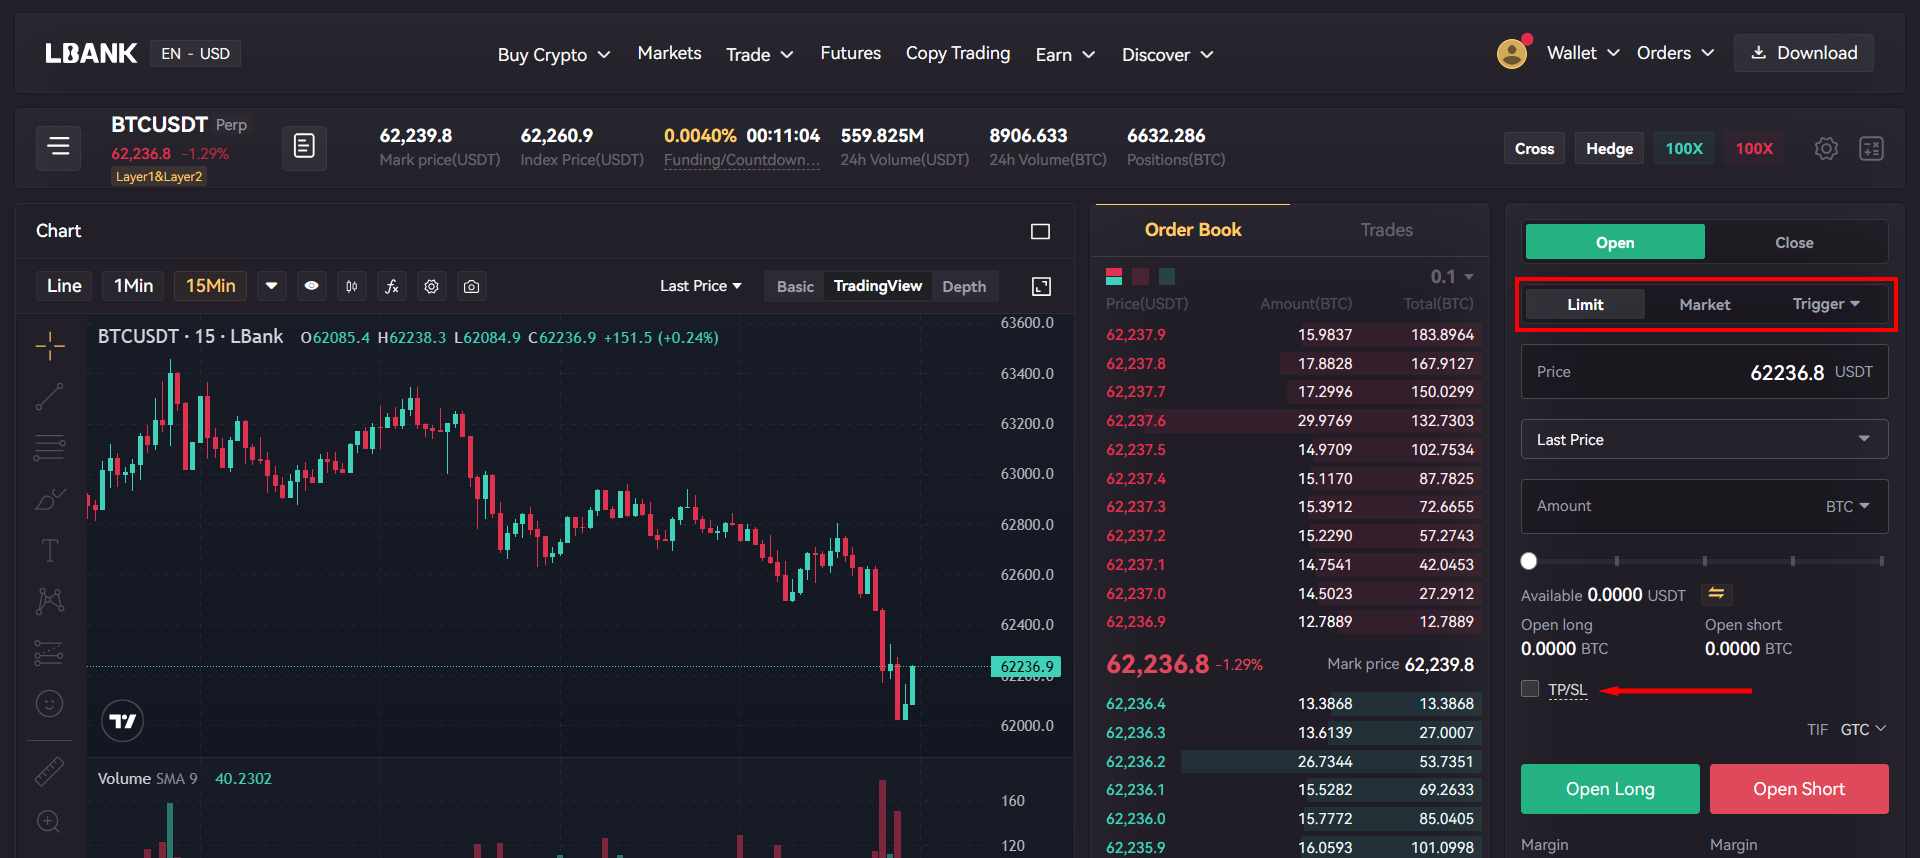Enable the TP/SL checkbox
The image size is (1920, 858).
[1530, 689]
